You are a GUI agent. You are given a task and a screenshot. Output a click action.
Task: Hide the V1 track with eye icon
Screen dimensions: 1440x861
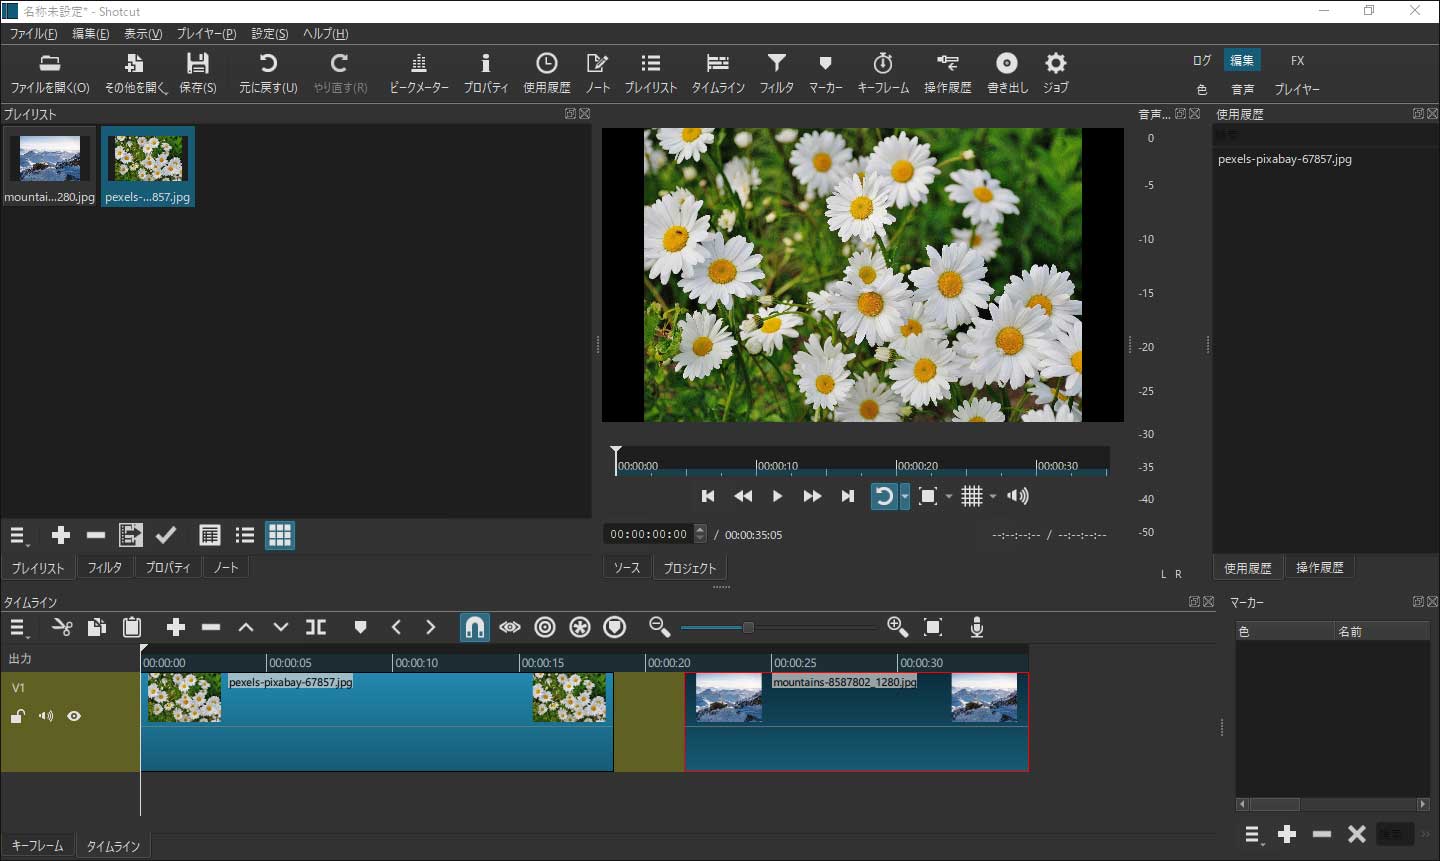(x=74, y=716)
